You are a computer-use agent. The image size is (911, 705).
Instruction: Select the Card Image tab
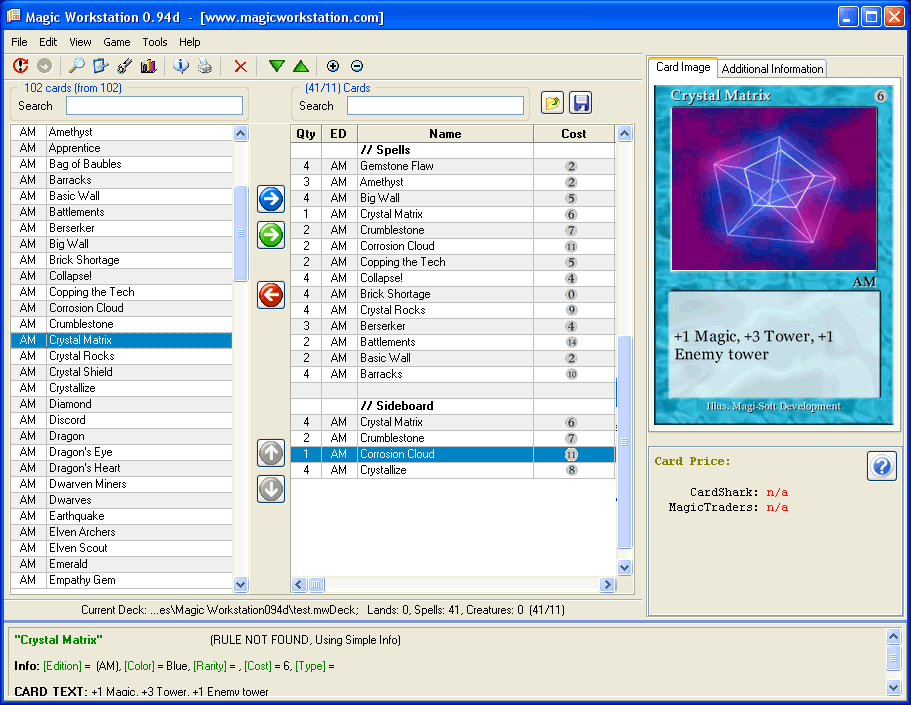(x=683, y=67)
